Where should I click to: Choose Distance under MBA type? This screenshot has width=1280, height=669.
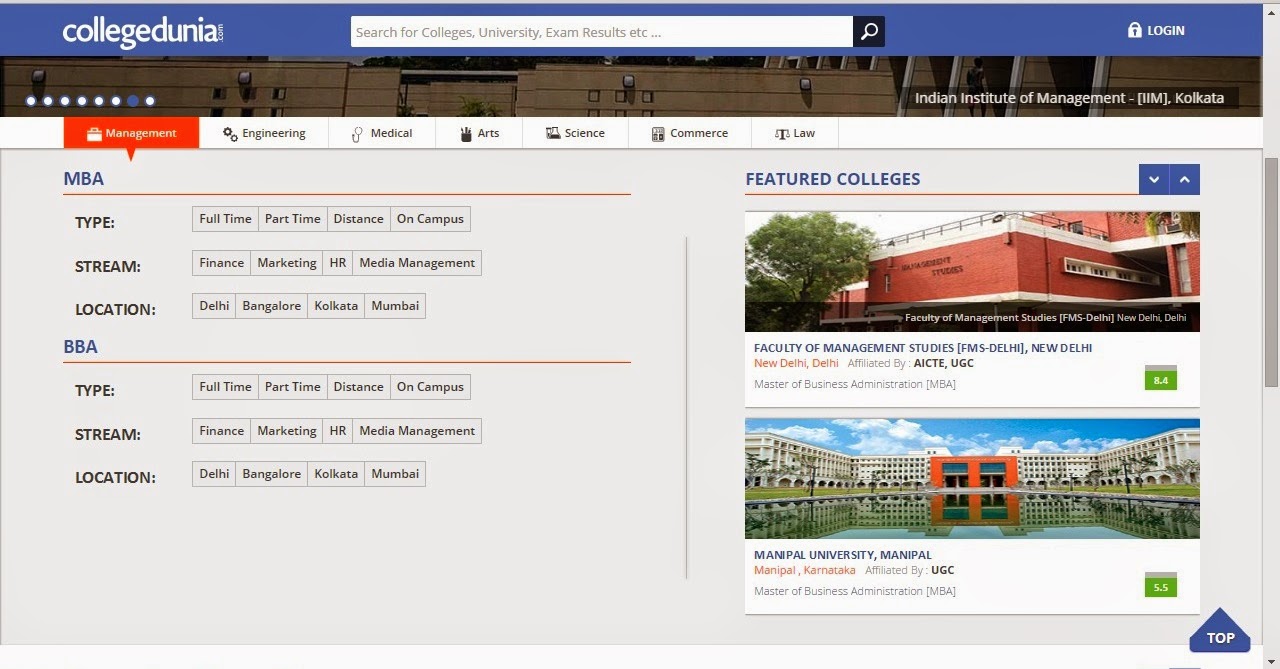click(x=358, y=219)
